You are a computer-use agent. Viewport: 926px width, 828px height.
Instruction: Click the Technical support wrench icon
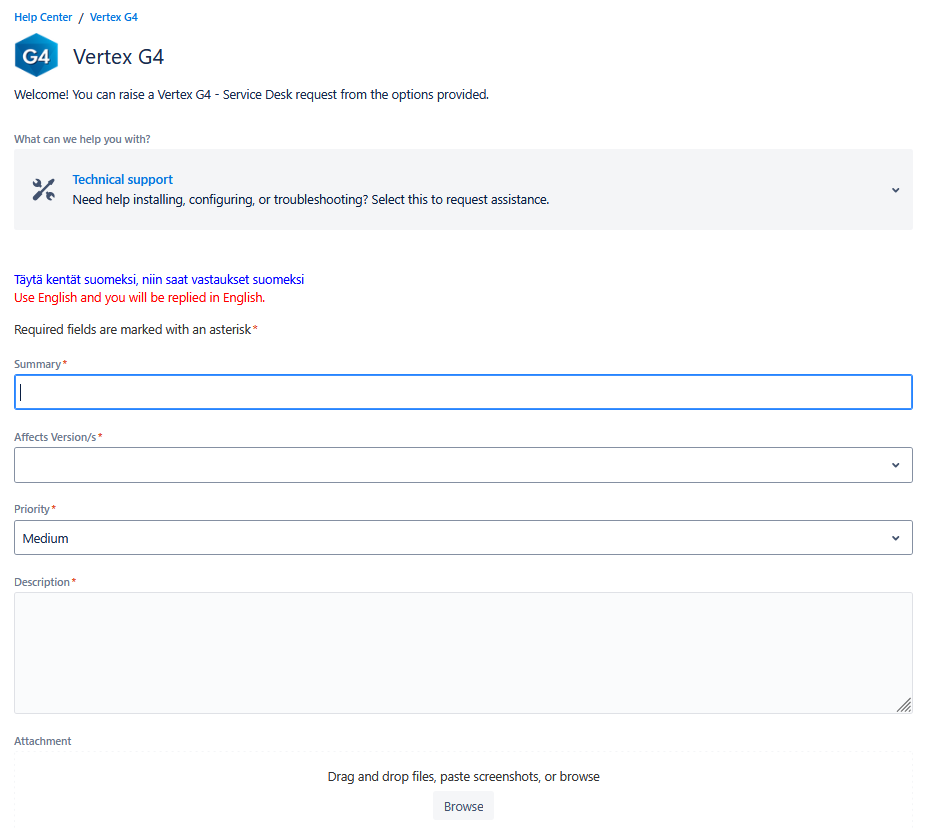pos(43,190)
